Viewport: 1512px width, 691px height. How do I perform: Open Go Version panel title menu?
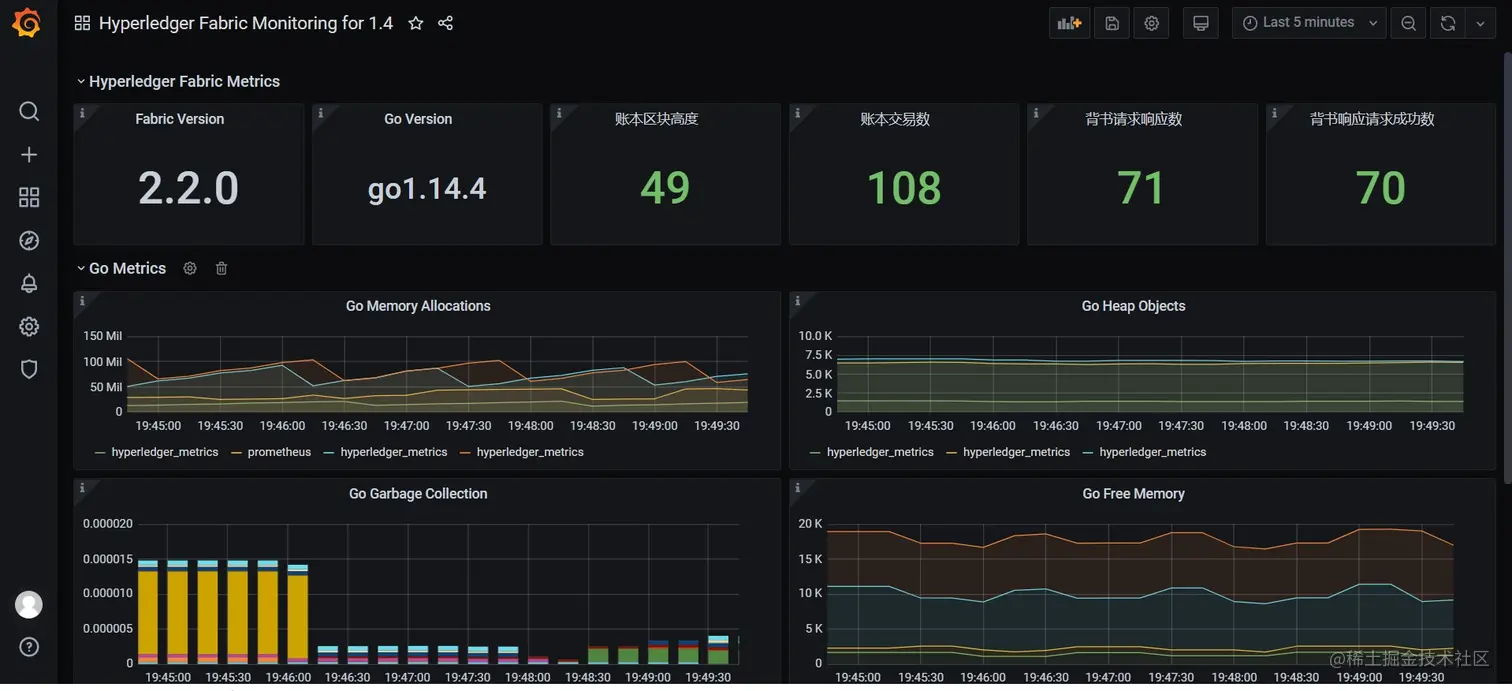(418, 118)
